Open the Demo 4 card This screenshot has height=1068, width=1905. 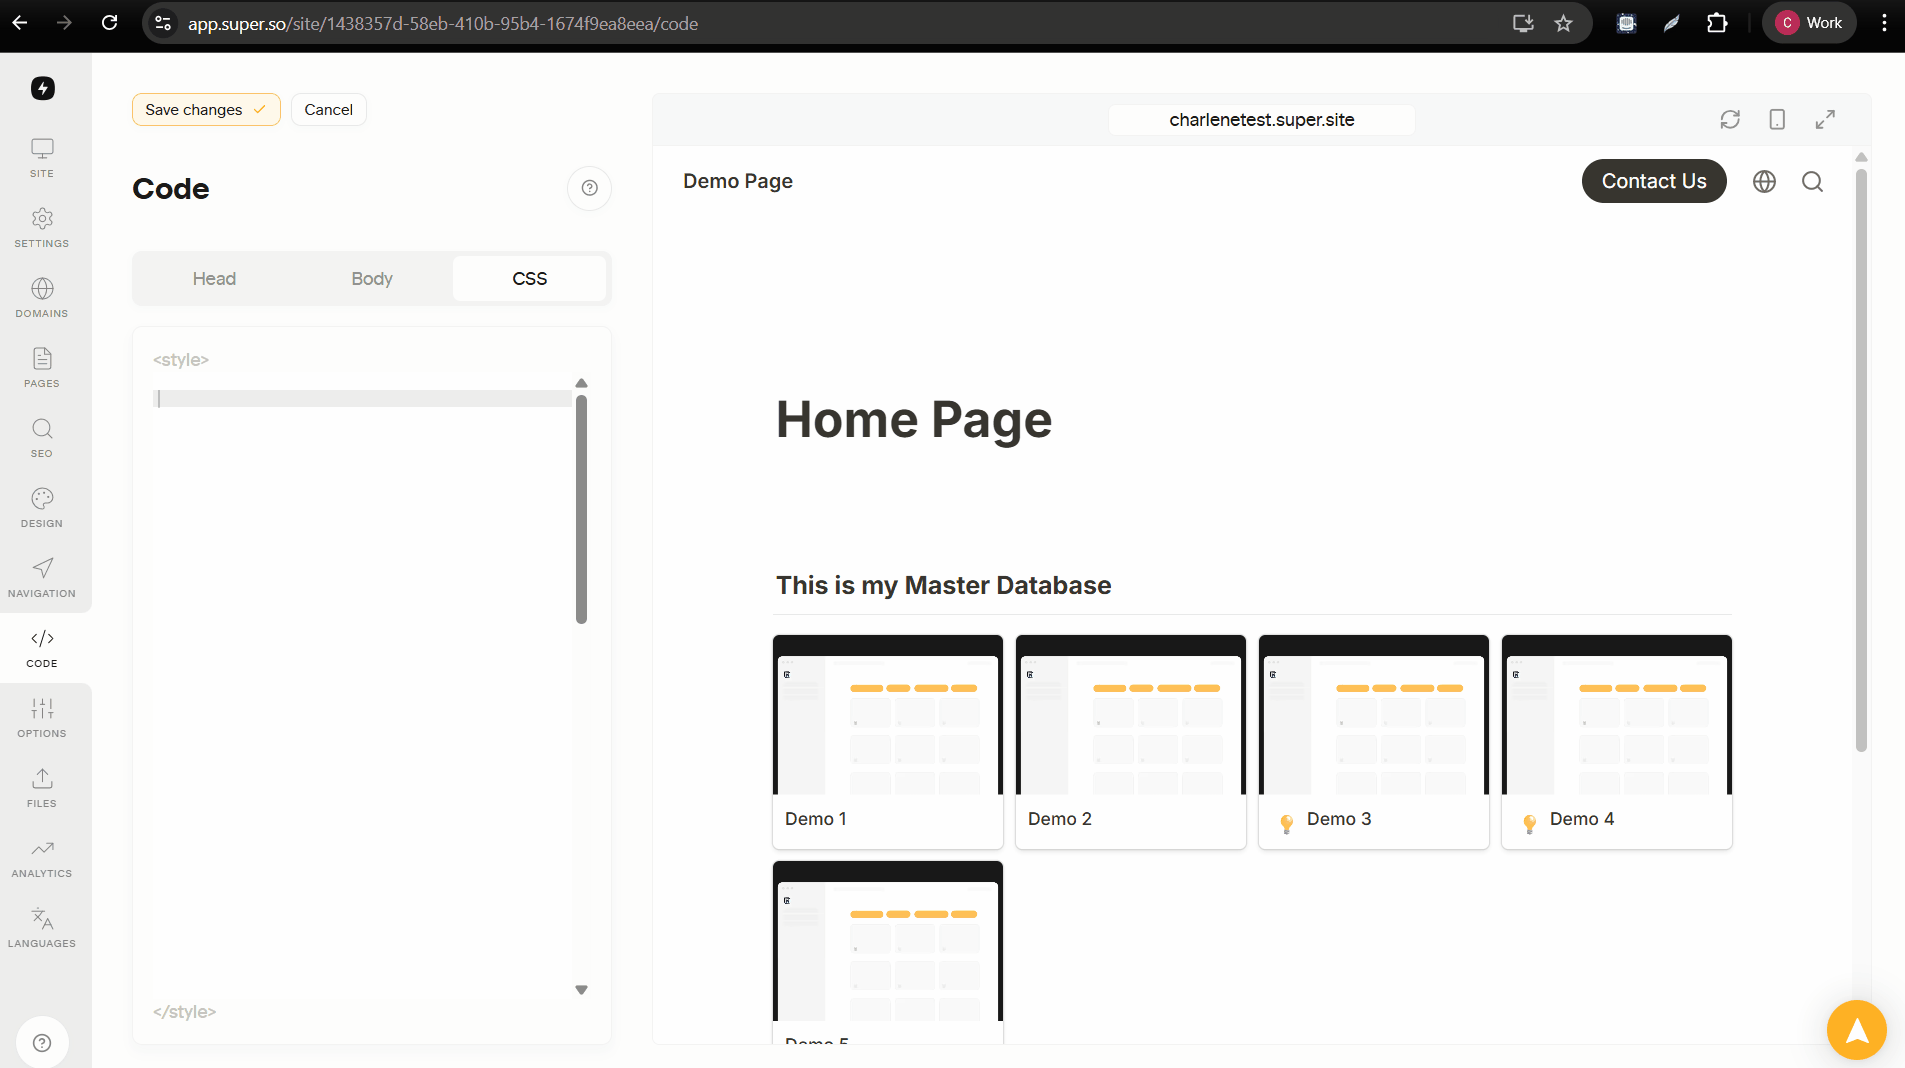[1617, 742]
